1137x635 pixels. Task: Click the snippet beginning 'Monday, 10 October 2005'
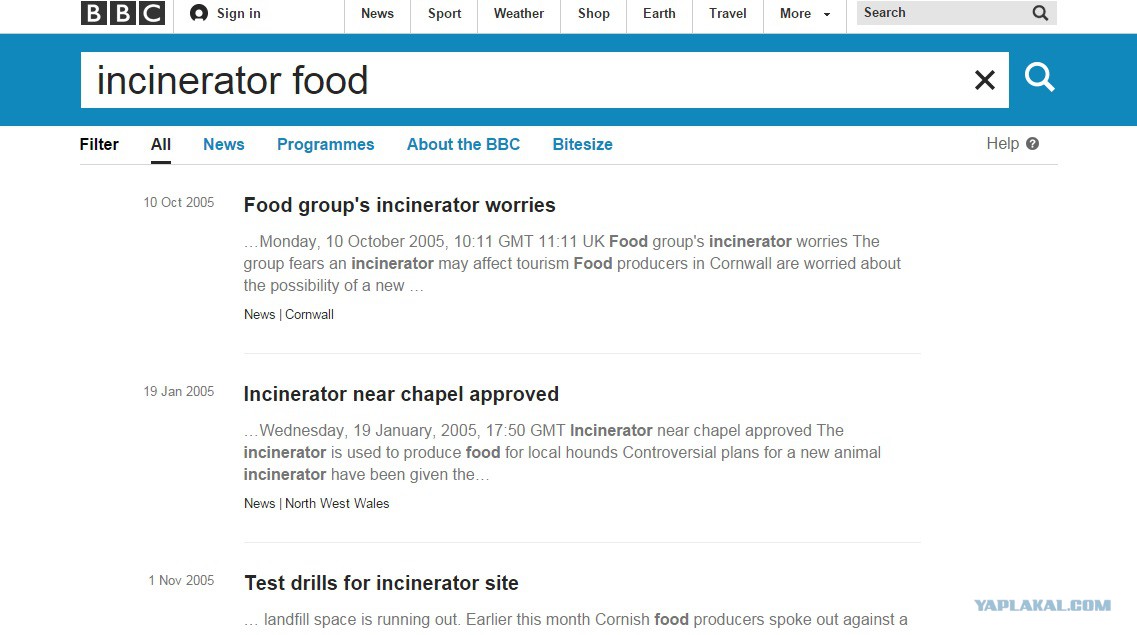click(572, 263)
